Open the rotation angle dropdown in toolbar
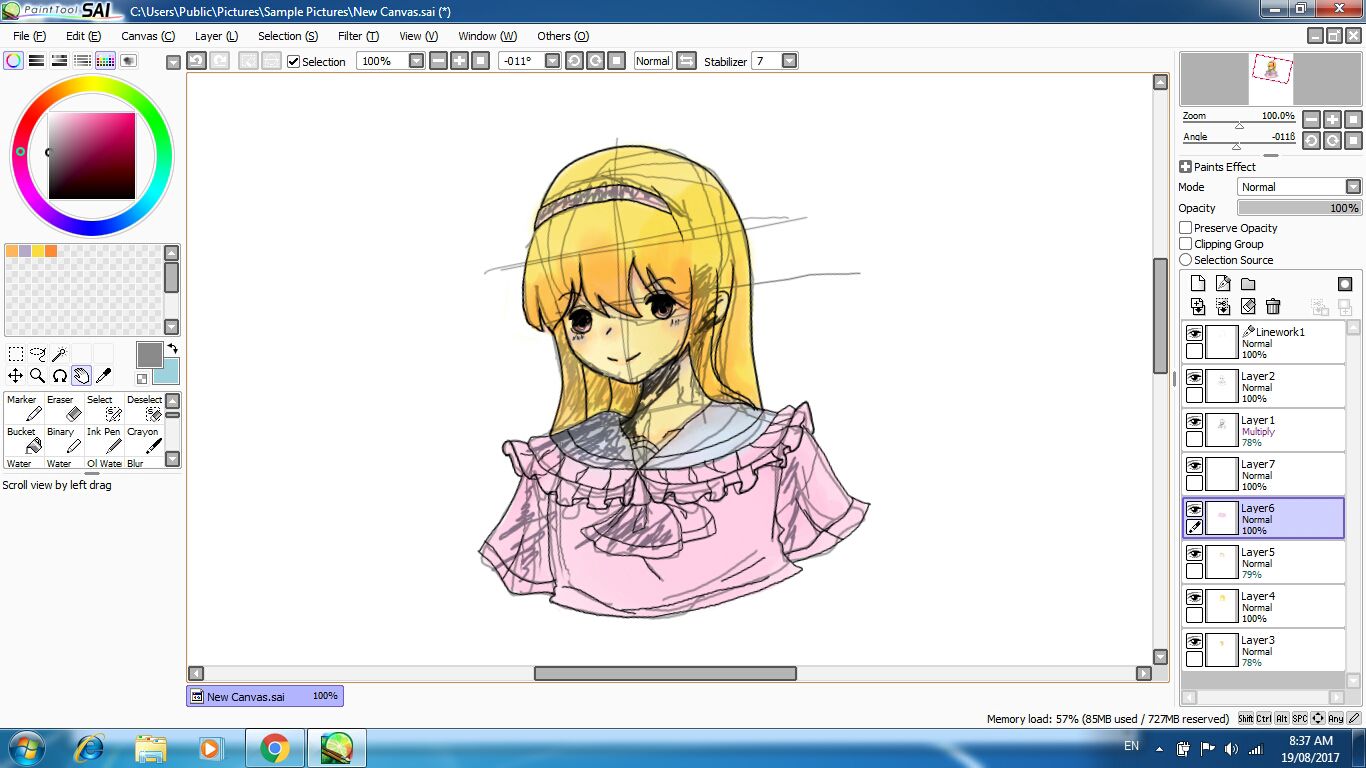This screenshot has width=1366, height=768. coord(552,61)
